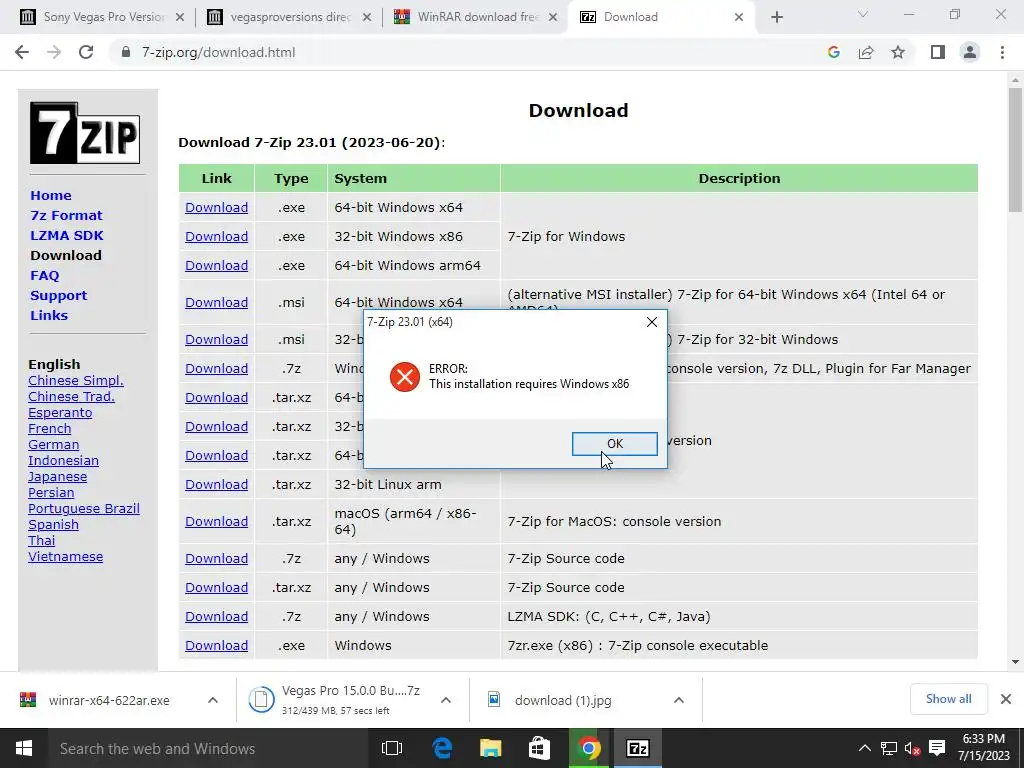Share this page via the share icon

coord(866,52)
